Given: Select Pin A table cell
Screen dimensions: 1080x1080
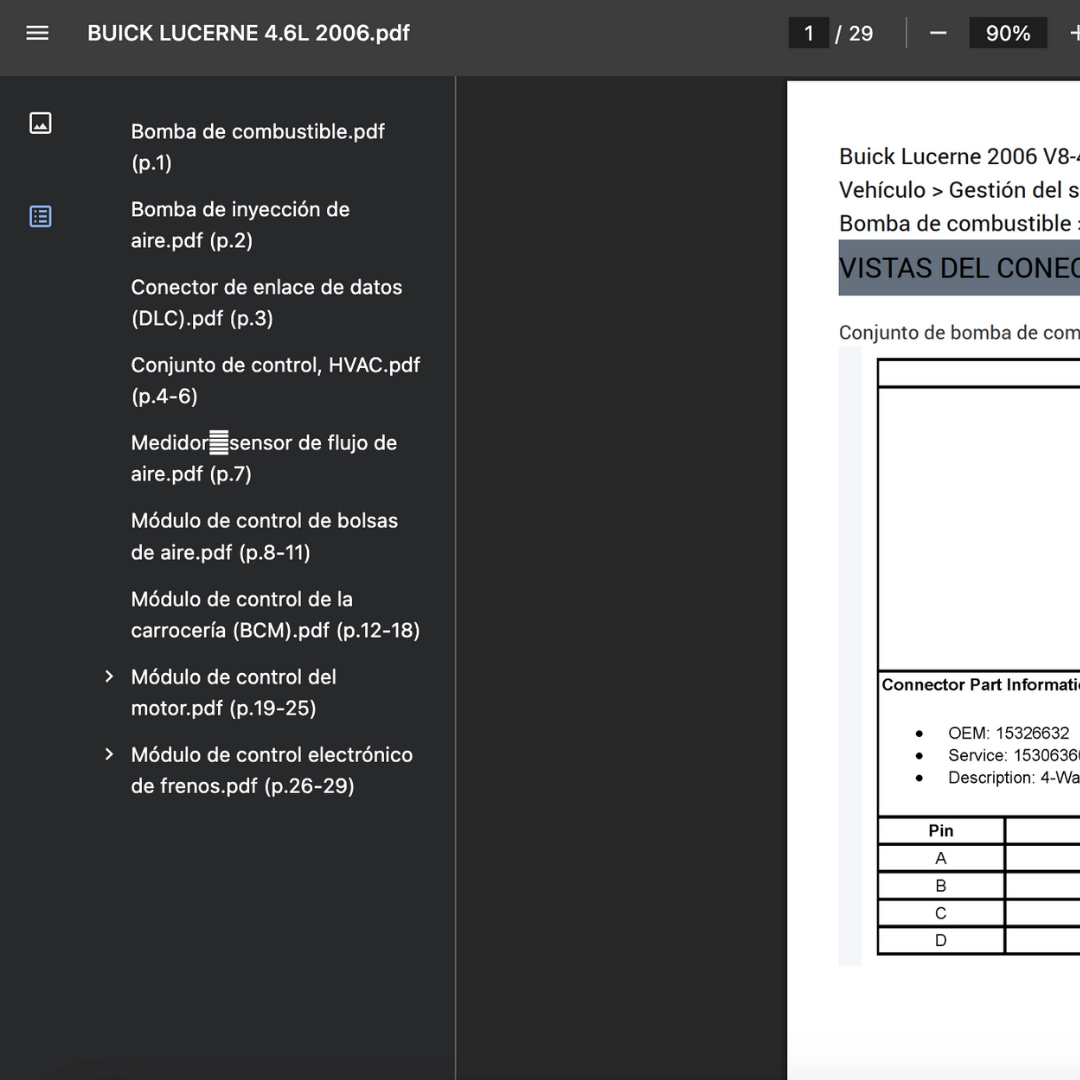Looking at the screenshot, I should (941, 858).
